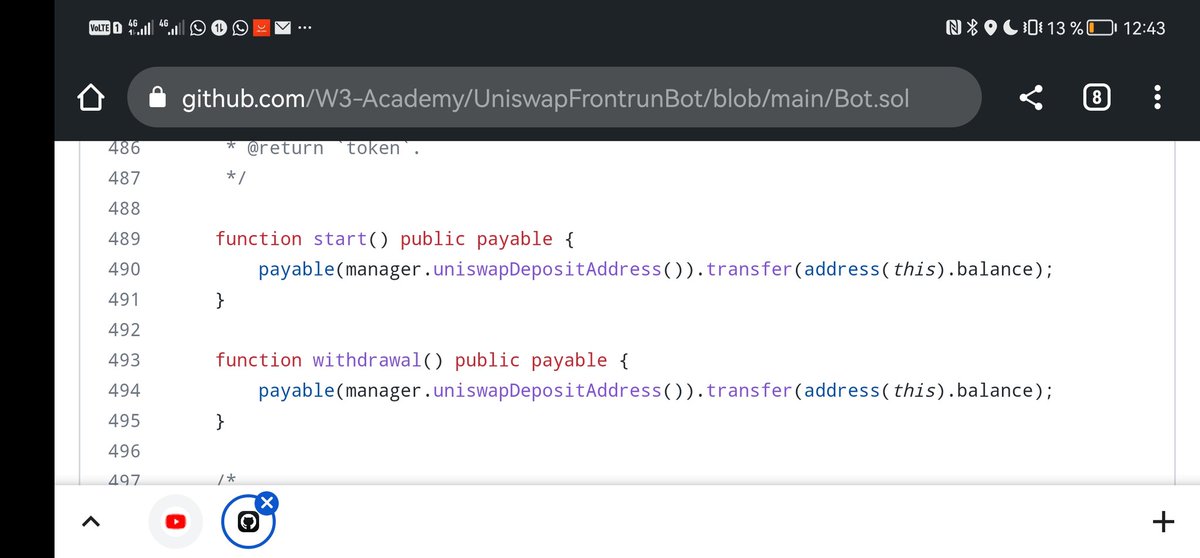Select line number 491
1200x558 pixels.
pyautogui.click(x=124, y=299)
